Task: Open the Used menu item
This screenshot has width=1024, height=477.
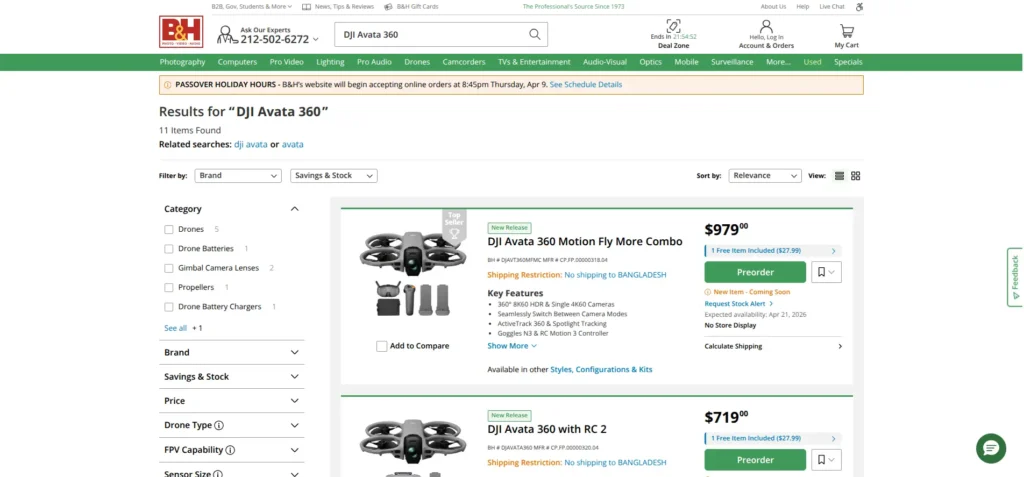Action: (x=812, y=62)
